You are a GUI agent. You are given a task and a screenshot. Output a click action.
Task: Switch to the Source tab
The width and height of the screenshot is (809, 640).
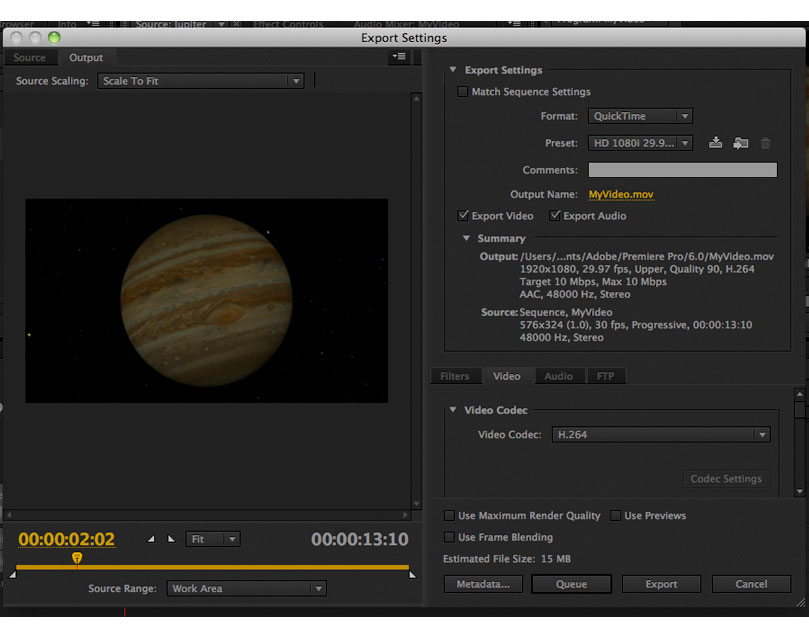click(30, 57)
